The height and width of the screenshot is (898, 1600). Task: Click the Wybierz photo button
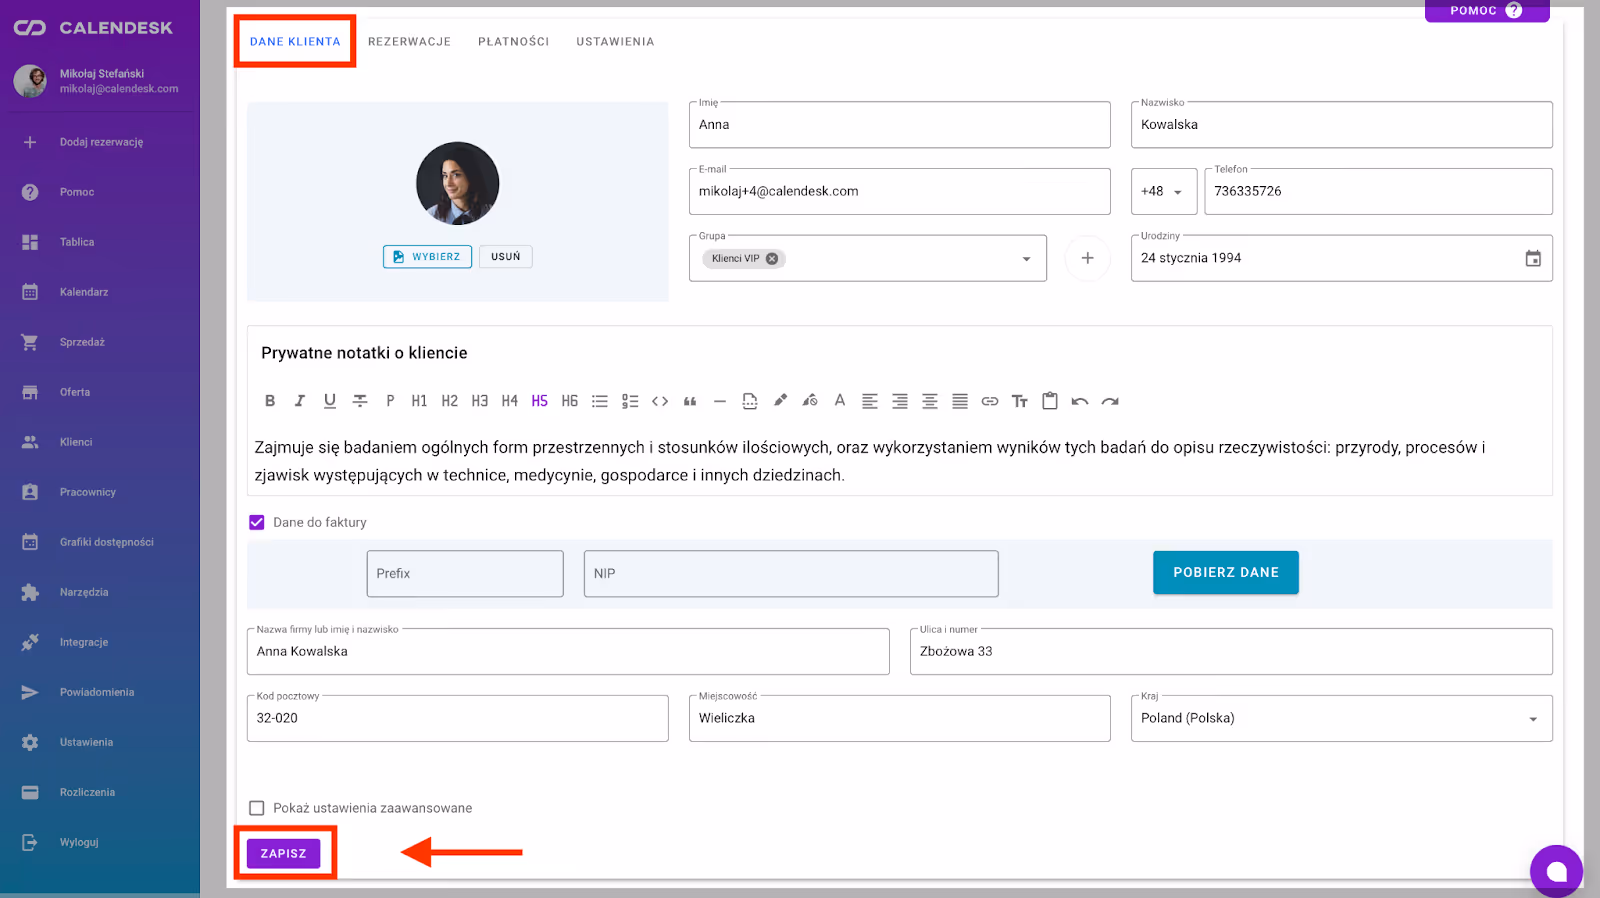point(427,257)
